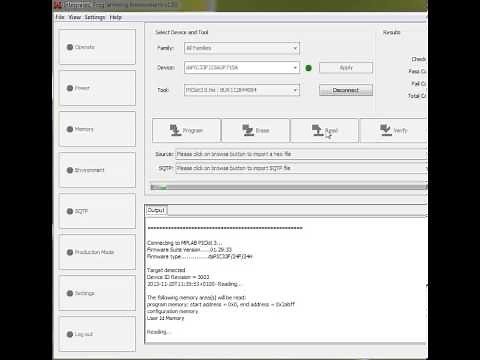
Task: Click the "Firmware type" output line
Action: pyautogui.click(x=200, y=257)
